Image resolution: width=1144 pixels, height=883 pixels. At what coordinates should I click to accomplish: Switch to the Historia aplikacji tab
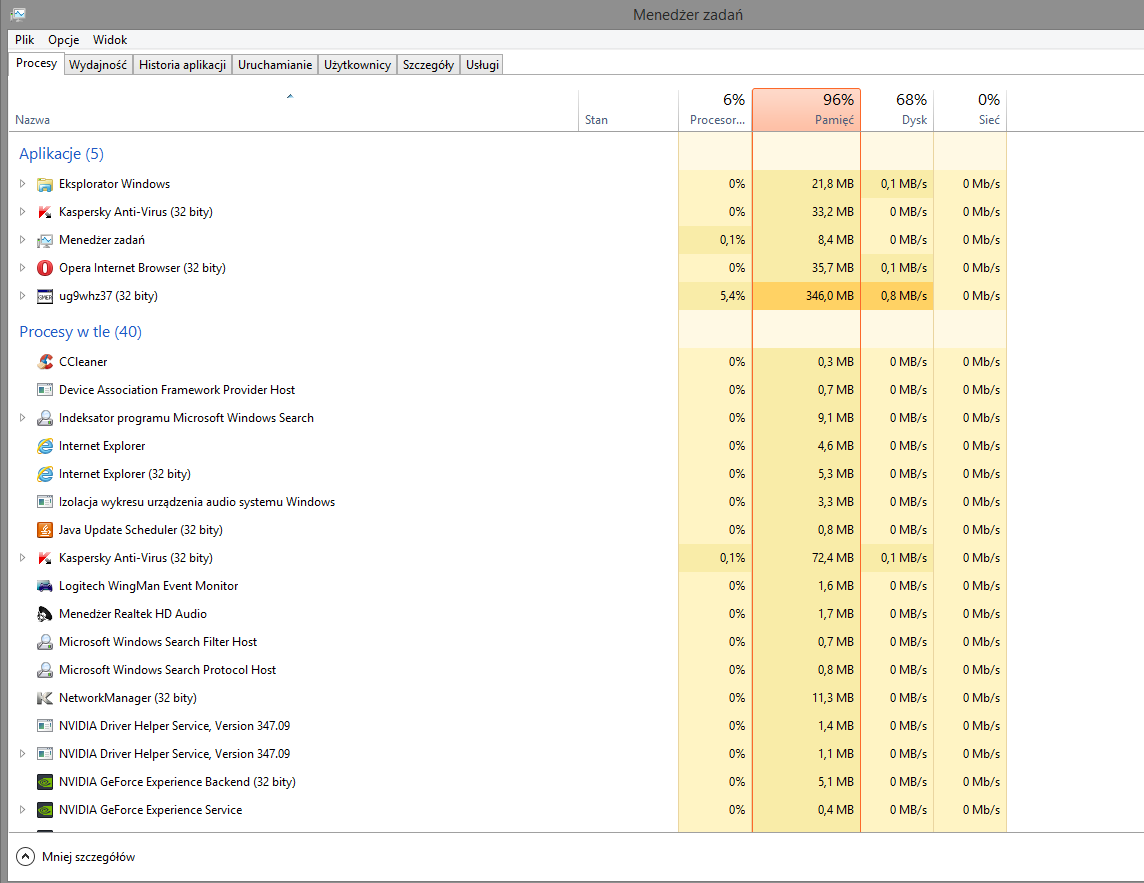coord(182,65)
